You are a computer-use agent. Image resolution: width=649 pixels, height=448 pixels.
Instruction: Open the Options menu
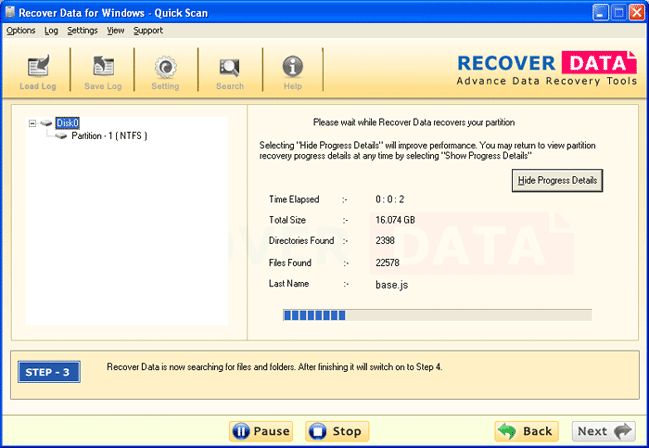click(x=21, y=31)
